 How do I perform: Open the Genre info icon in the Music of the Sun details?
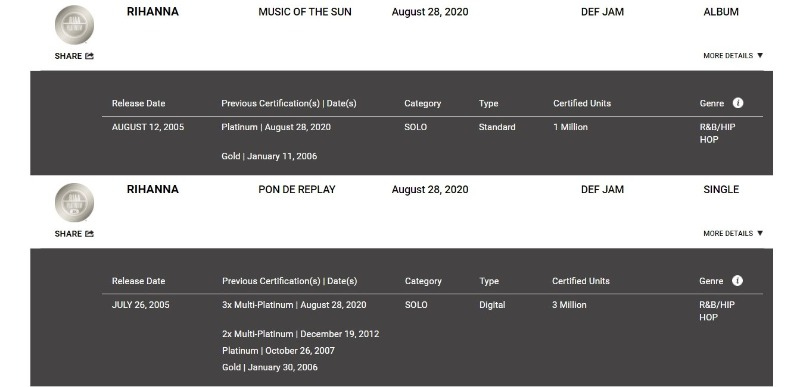[x=738, y=103]
